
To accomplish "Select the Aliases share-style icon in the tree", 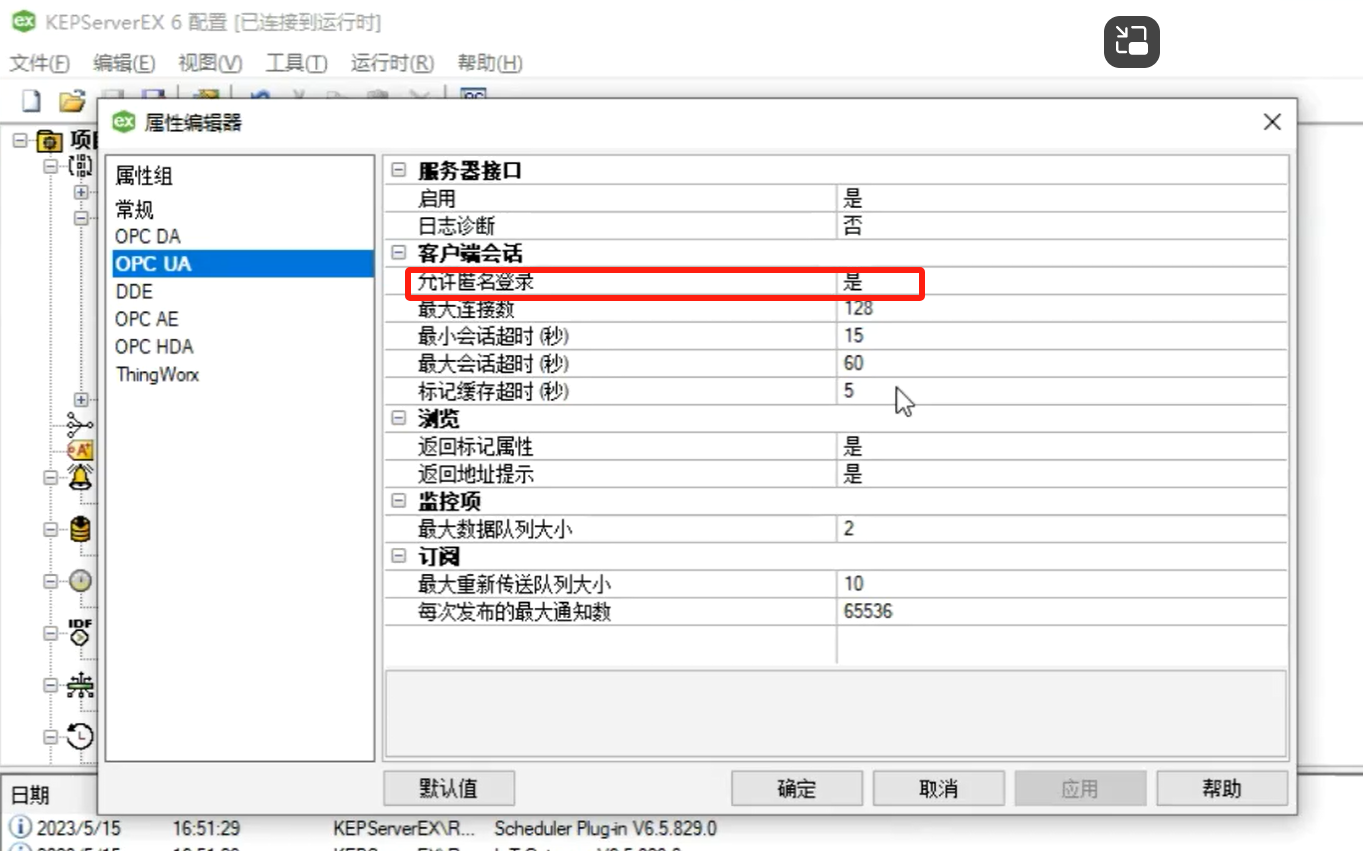I will point(80,425).
